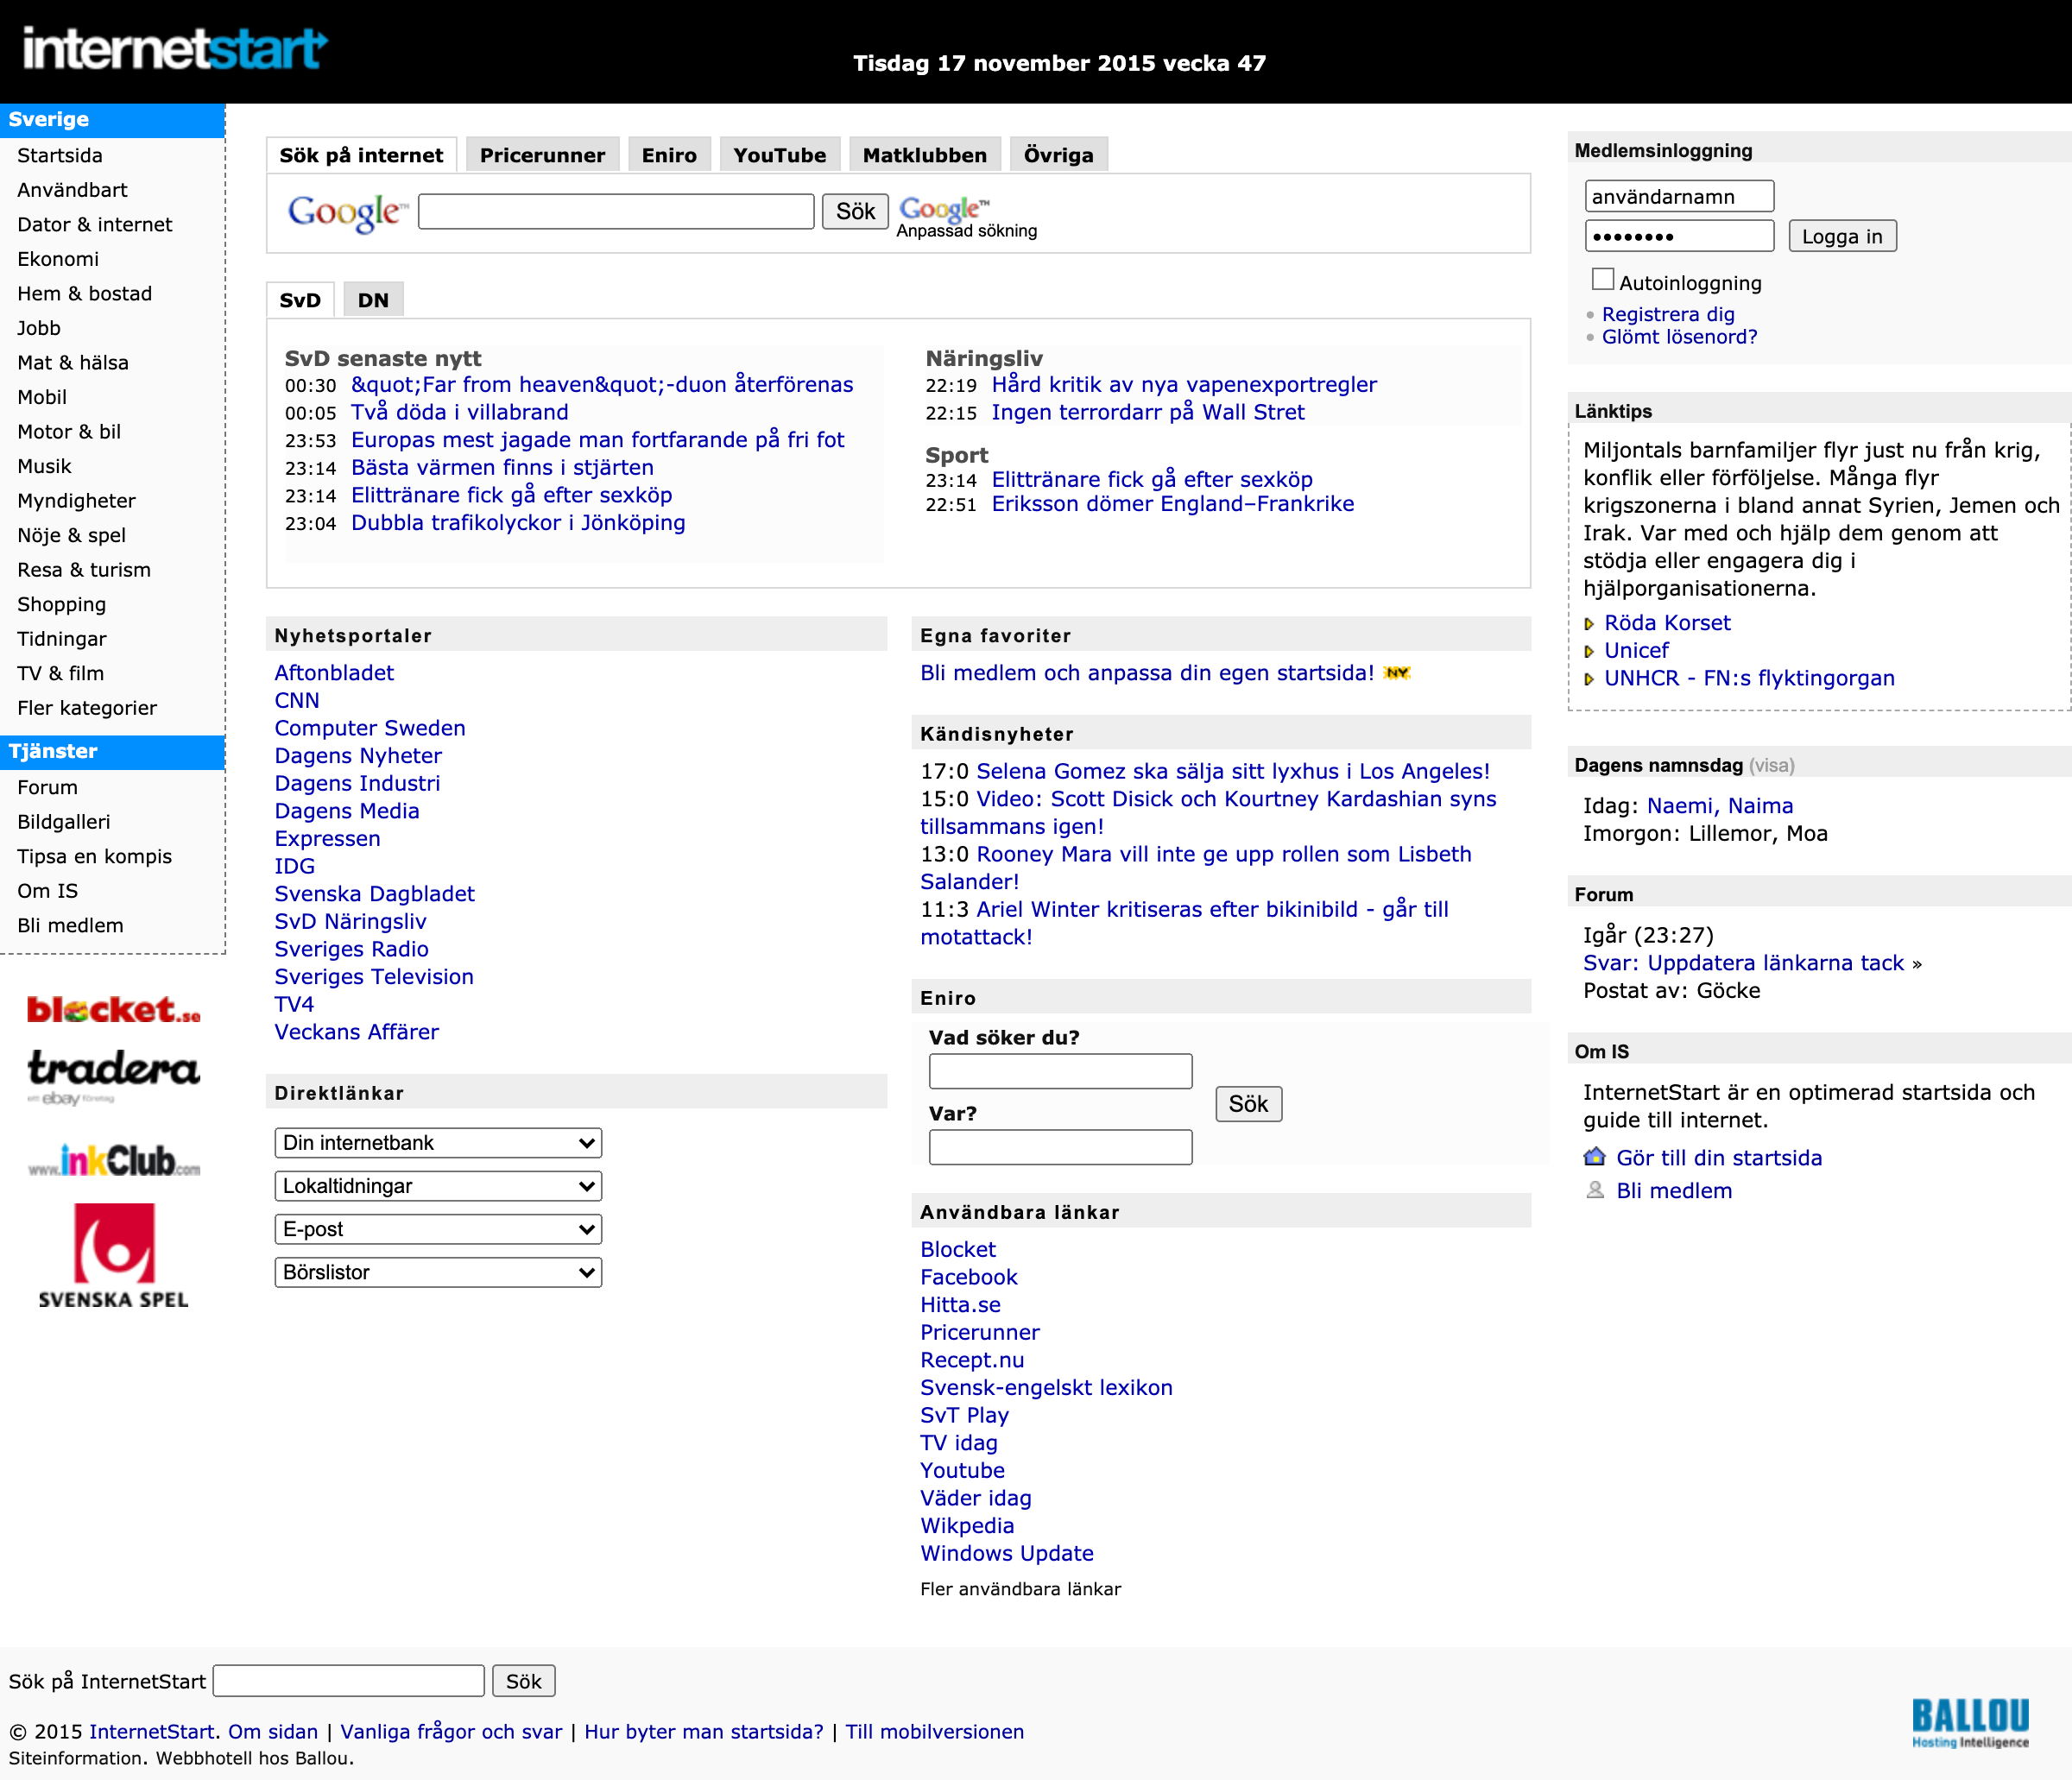Open Dator & internet category
This screenshot has width=2072, height=1780.
point(95,224)
